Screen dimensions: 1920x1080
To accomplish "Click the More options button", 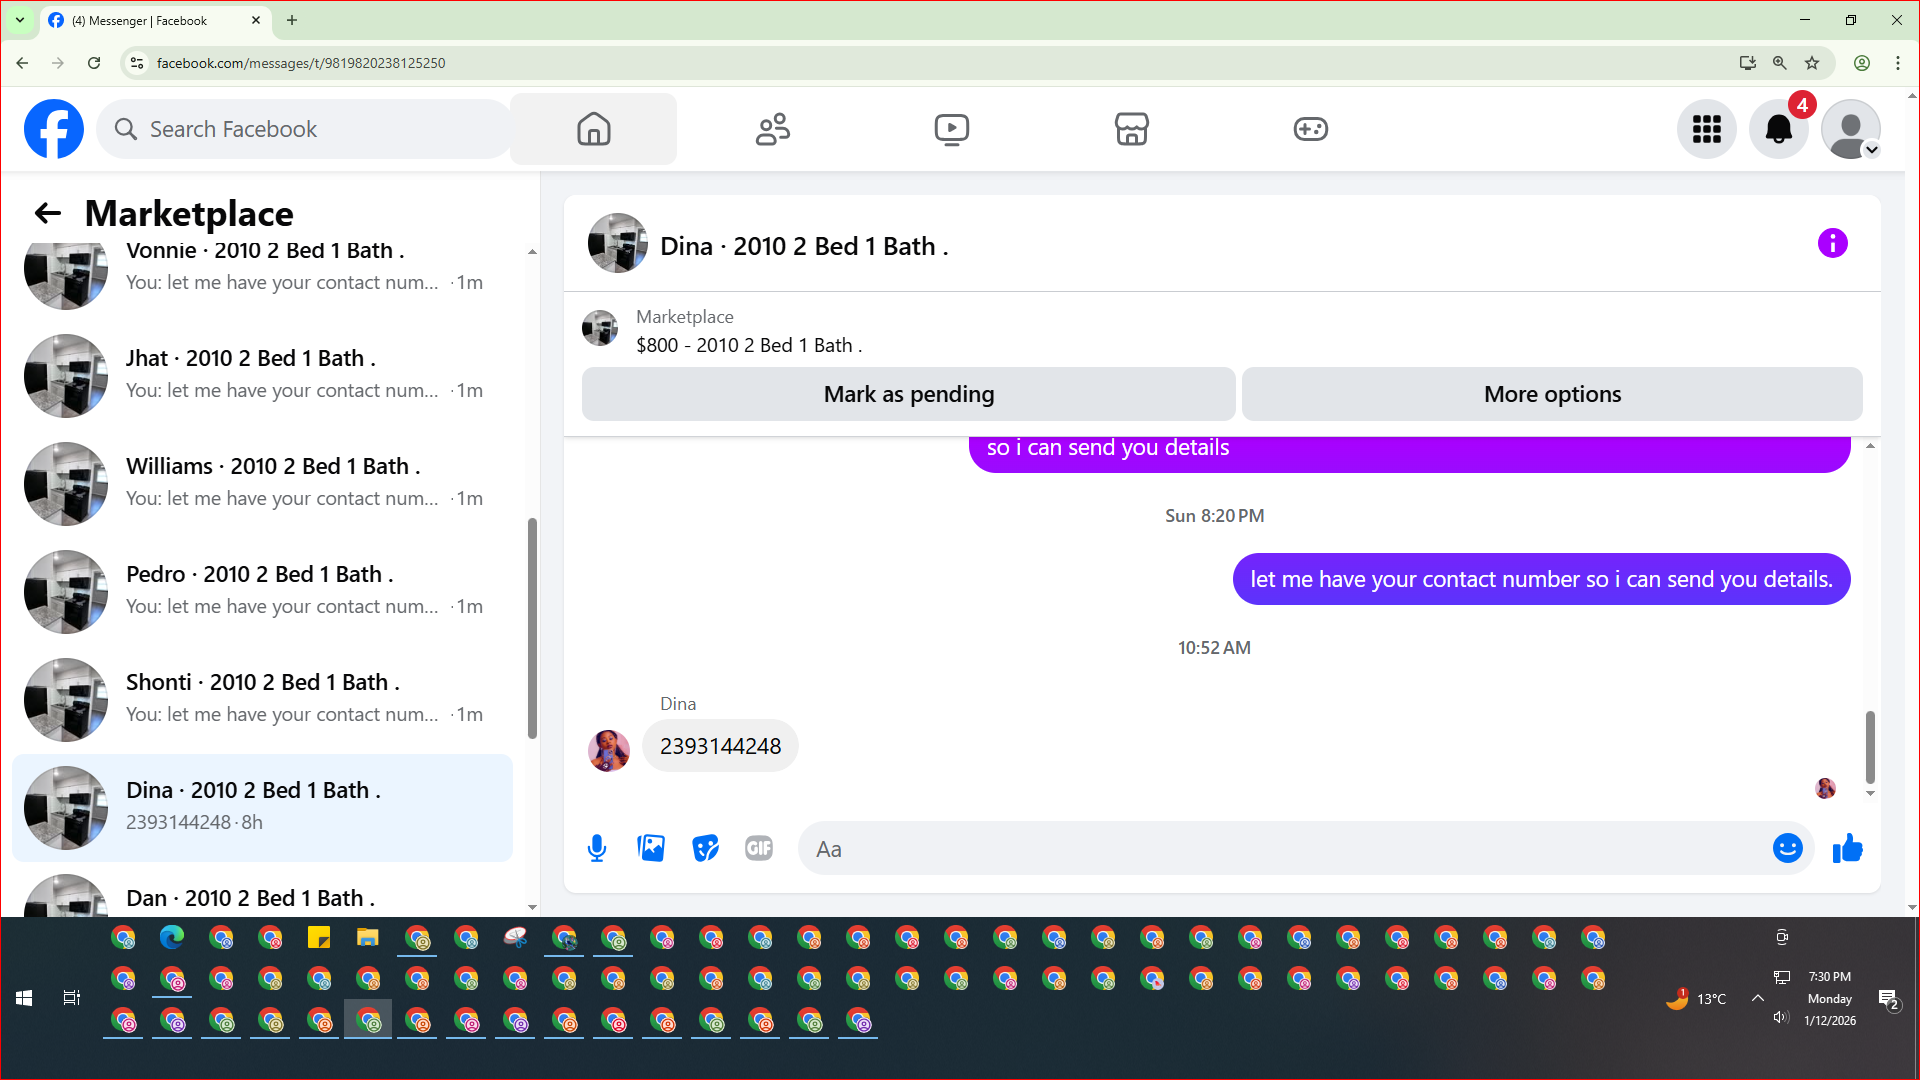I will (1552, 394).
